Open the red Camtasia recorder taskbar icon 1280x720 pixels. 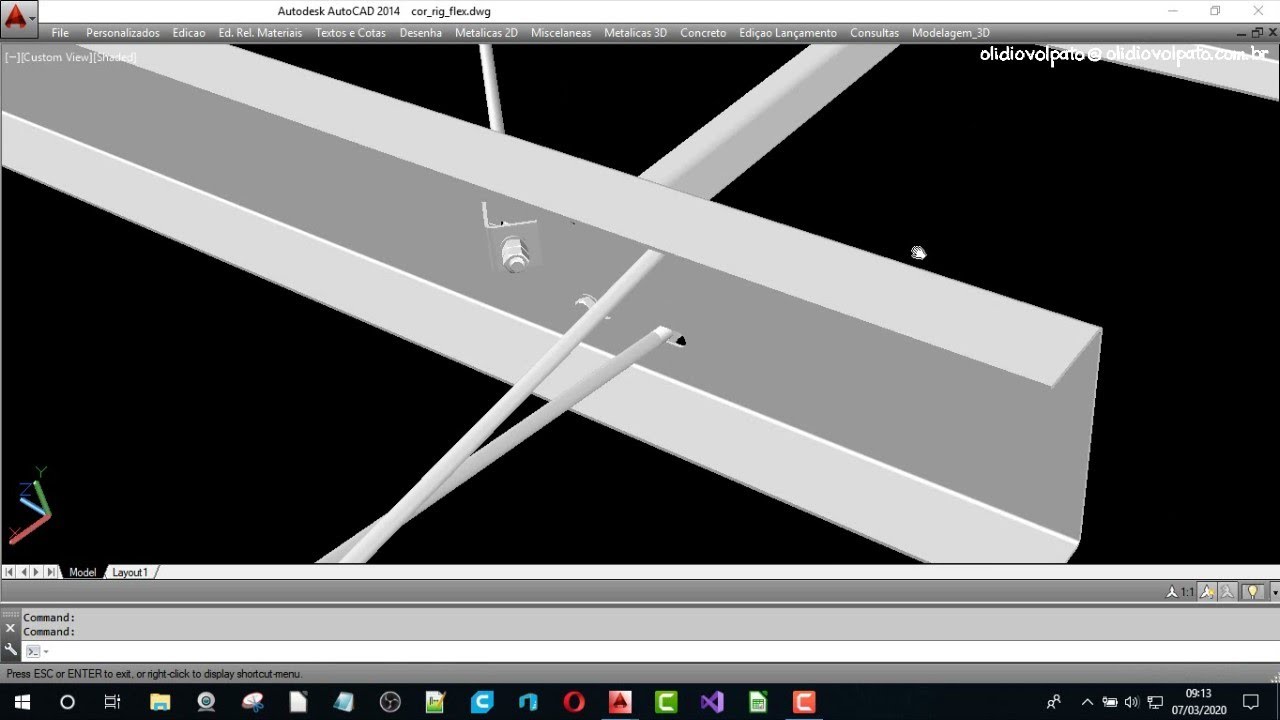point(804,702)
